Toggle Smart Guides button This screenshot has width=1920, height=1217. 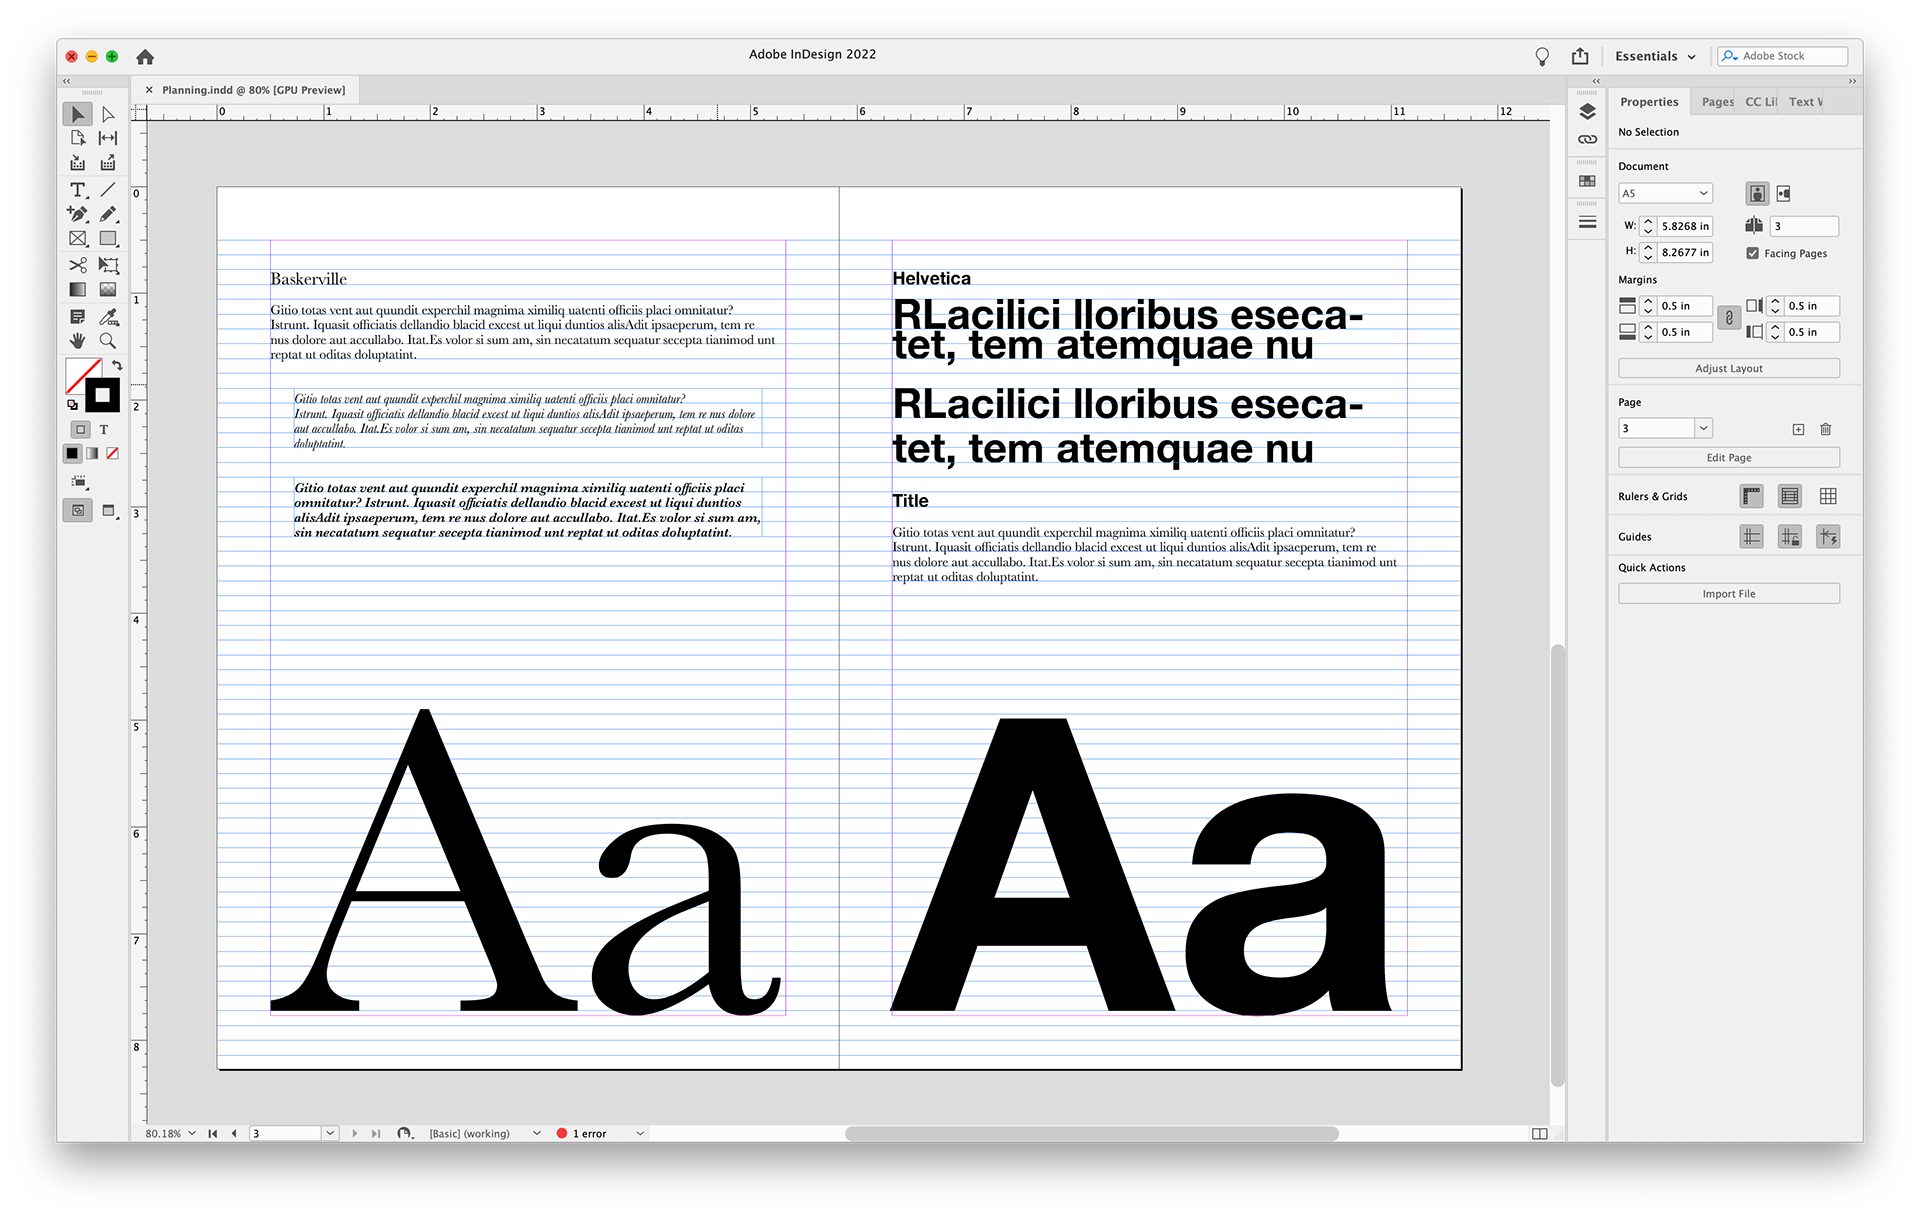(1828, 537)
